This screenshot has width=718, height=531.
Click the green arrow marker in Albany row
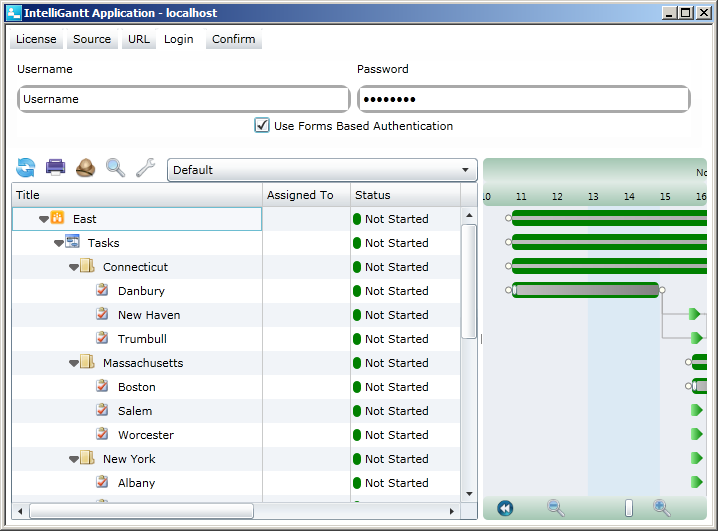pos(696,482)
